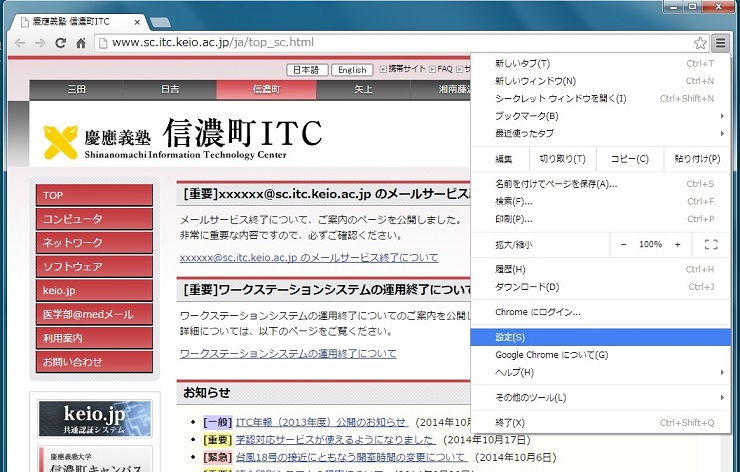Select 印刷(P) menu item
Viewport: 740px width, 472px height.
click(601, 219)
